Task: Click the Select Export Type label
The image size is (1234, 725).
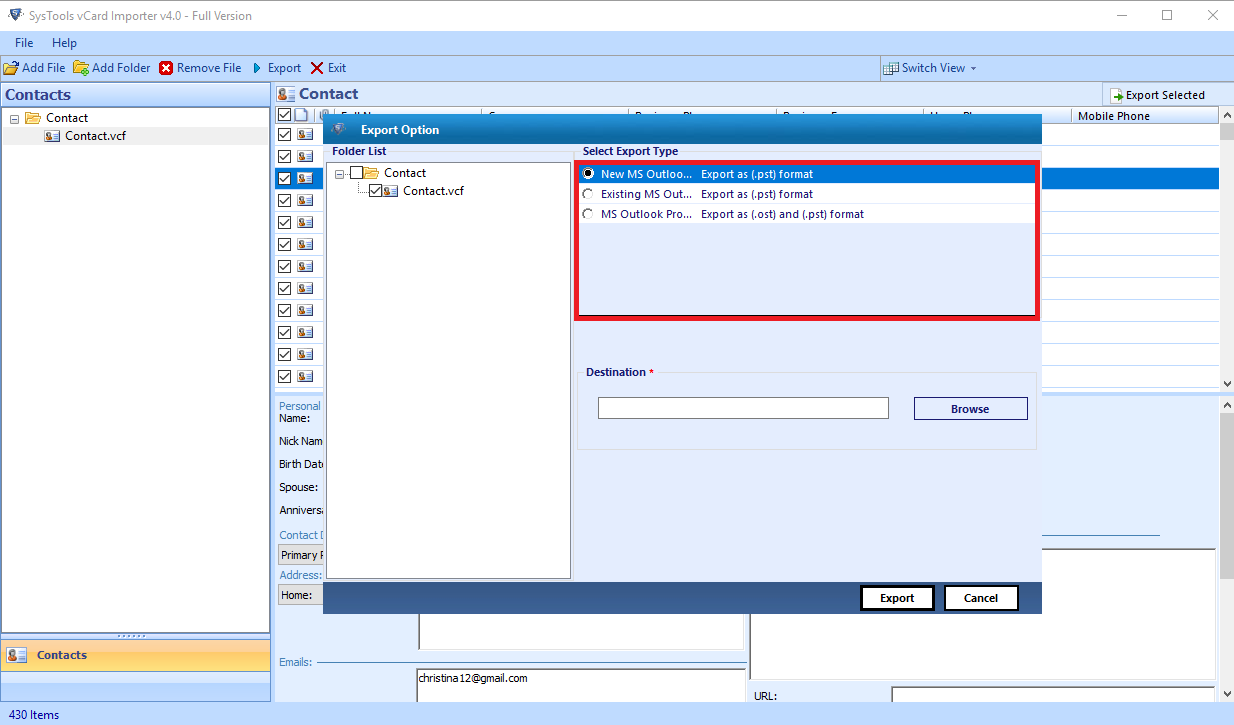Action: click(x=630, y=151)
